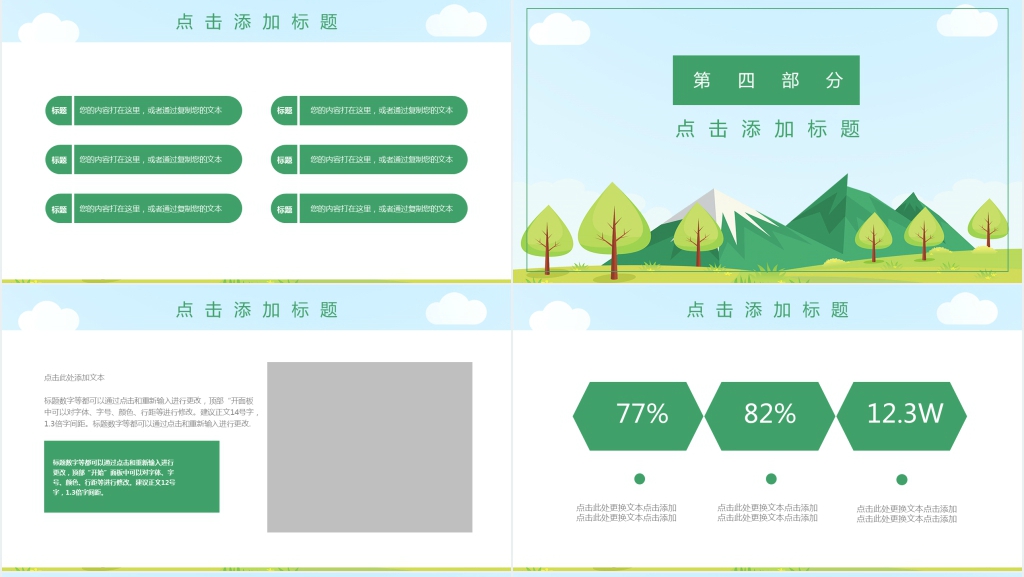Select the 点击此处添加文本 heading
This screenshot has width=1024, height=577.
click(74, 378)
